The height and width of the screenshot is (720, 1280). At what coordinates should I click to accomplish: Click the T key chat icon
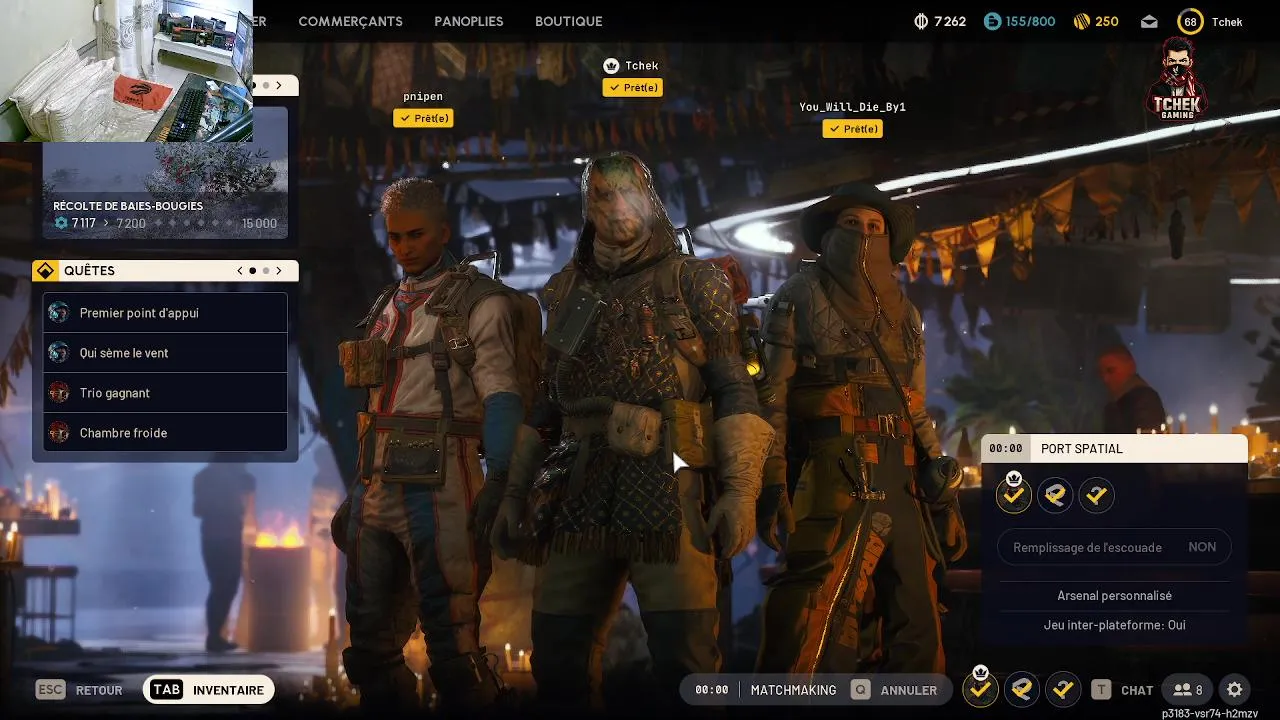[1101, 690]
